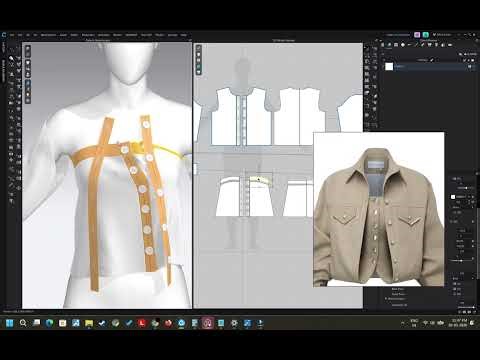Viewport: 480px width, 360px height.
Task: Open the CLO logo icon in top-left corner
Action: tap(4, 35)
